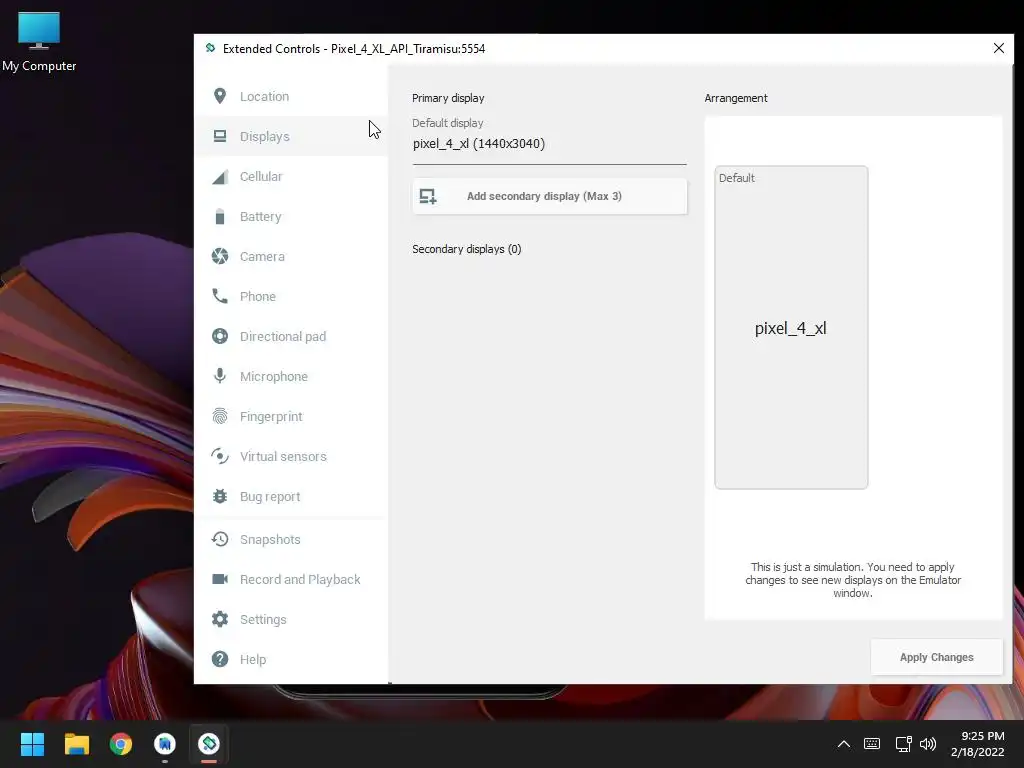The image size is (1024, 768).
Task: Click the Phone handset icon
Action: point(220,296)
